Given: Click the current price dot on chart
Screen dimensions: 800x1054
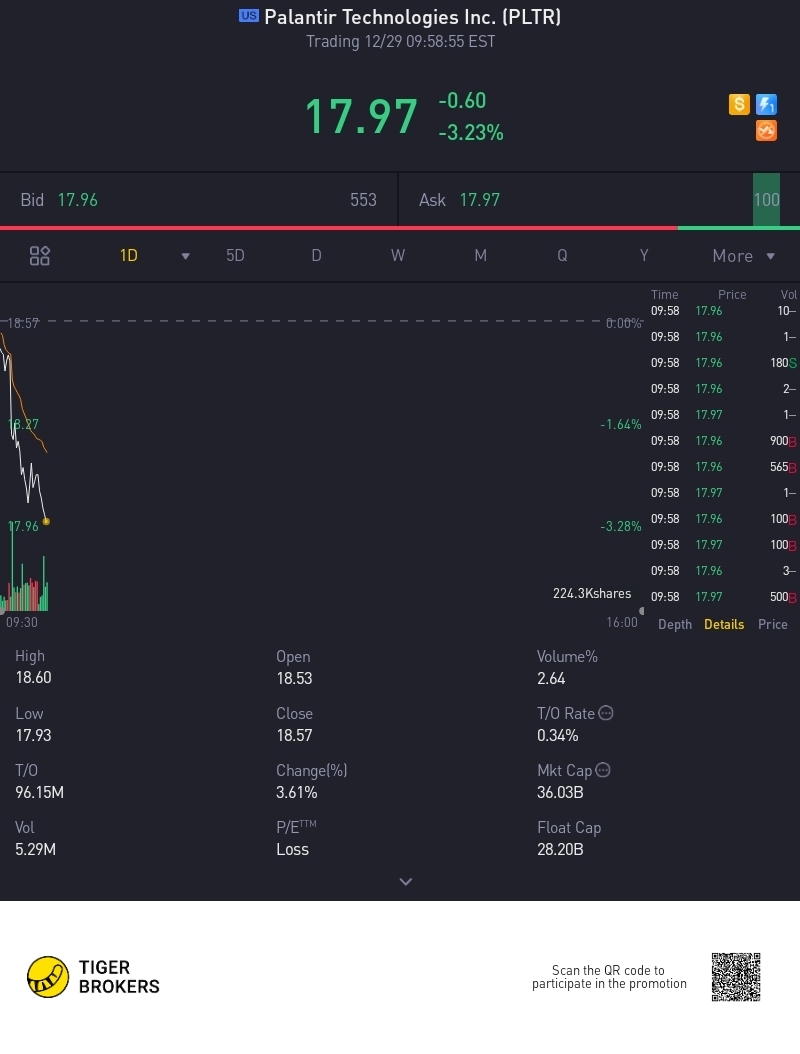Looking at the screenshot, I should 46,521.
